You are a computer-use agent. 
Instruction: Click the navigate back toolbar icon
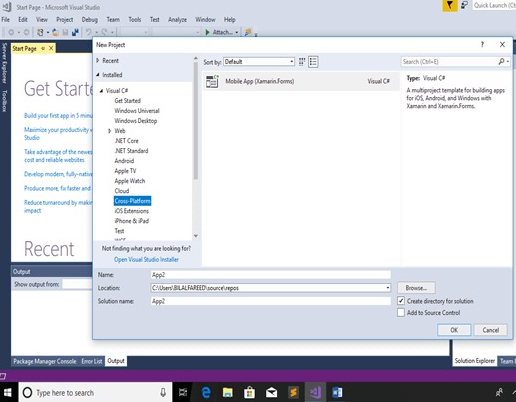click(x=11, y=32)
